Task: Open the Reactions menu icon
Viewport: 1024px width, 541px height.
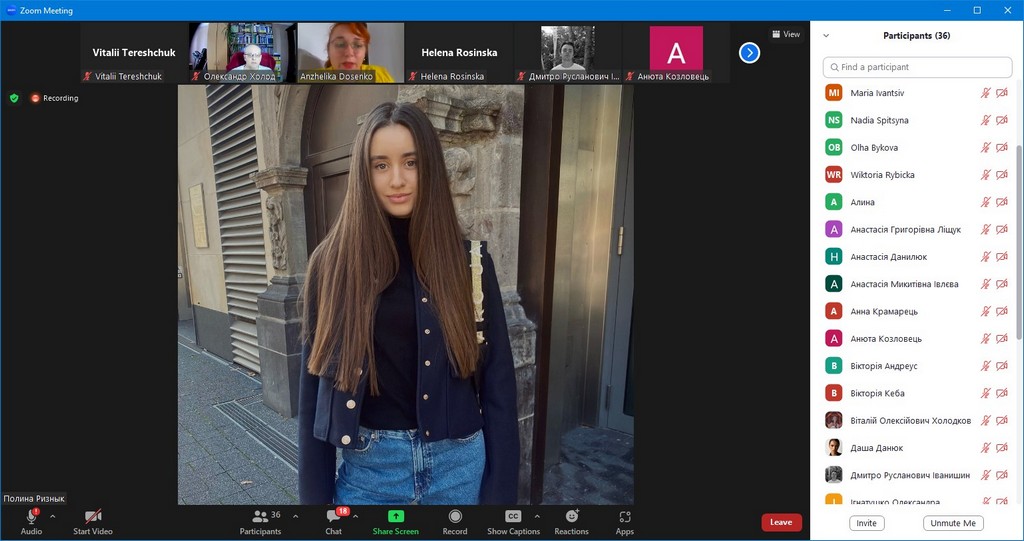Action: coord(571,517)
